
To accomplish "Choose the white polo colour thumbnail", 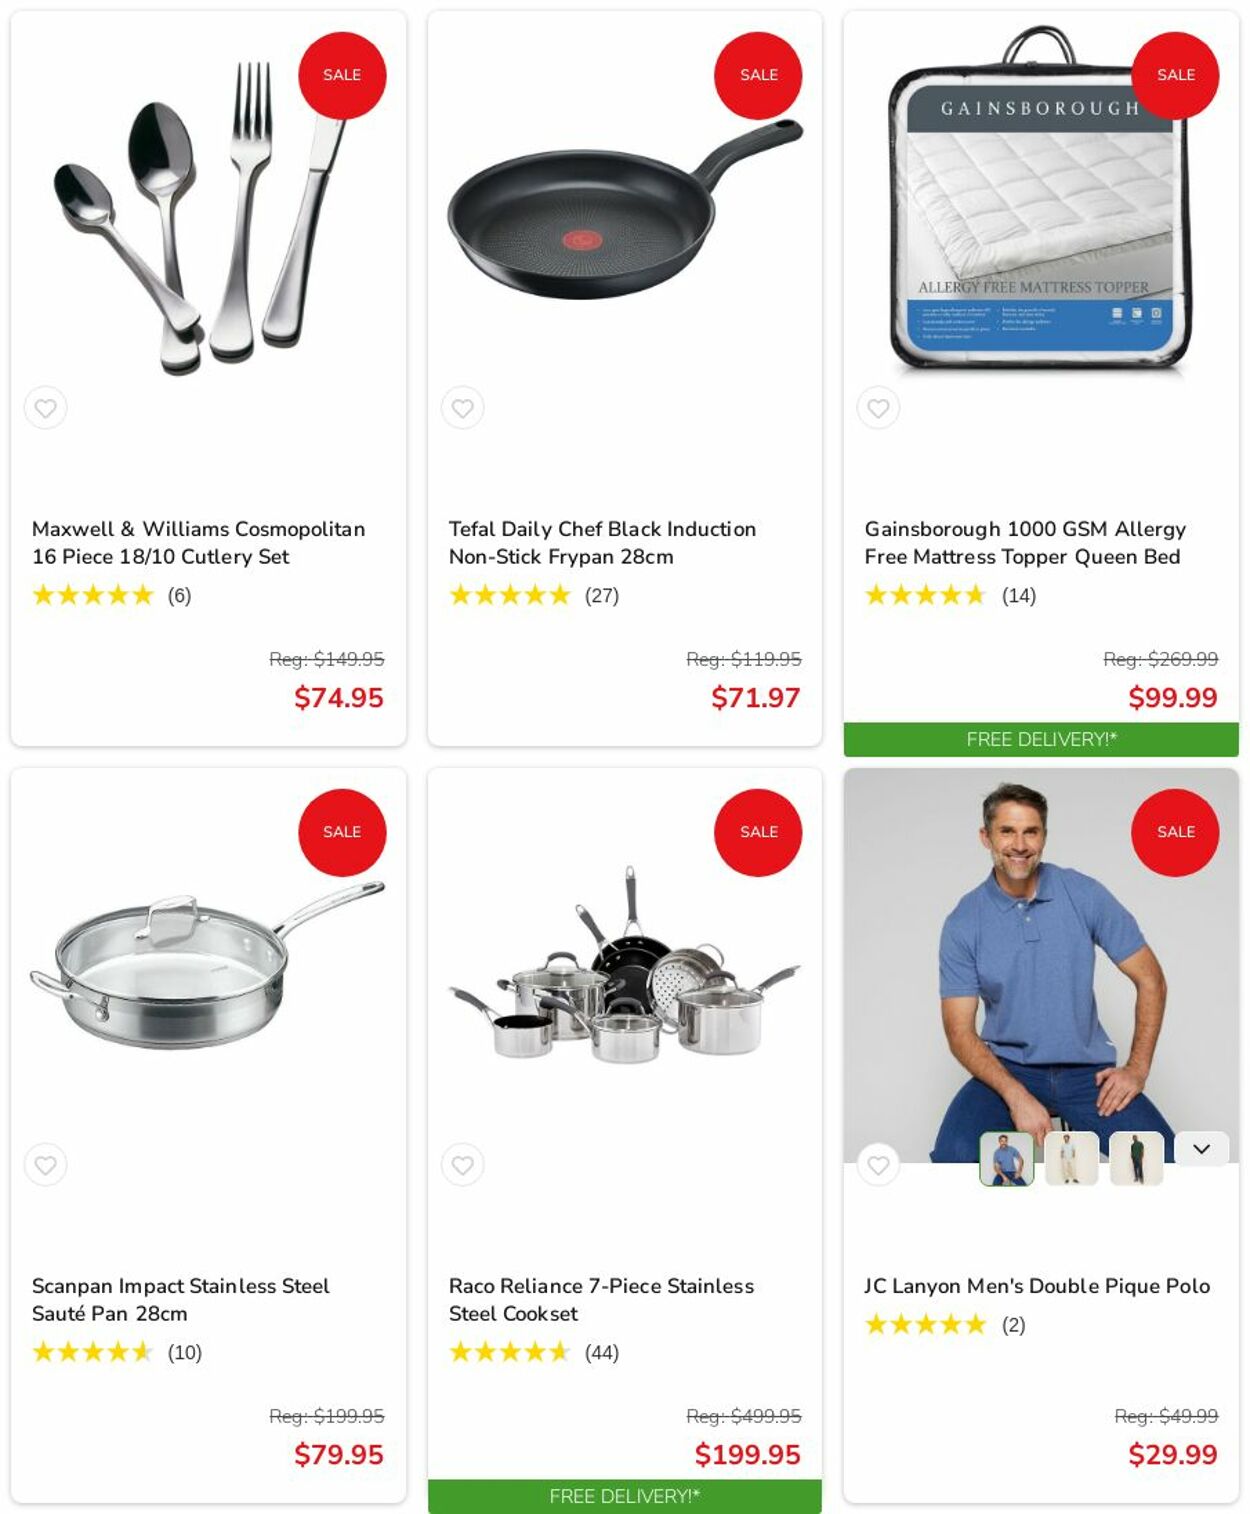I will (x=1071, y=1159).
